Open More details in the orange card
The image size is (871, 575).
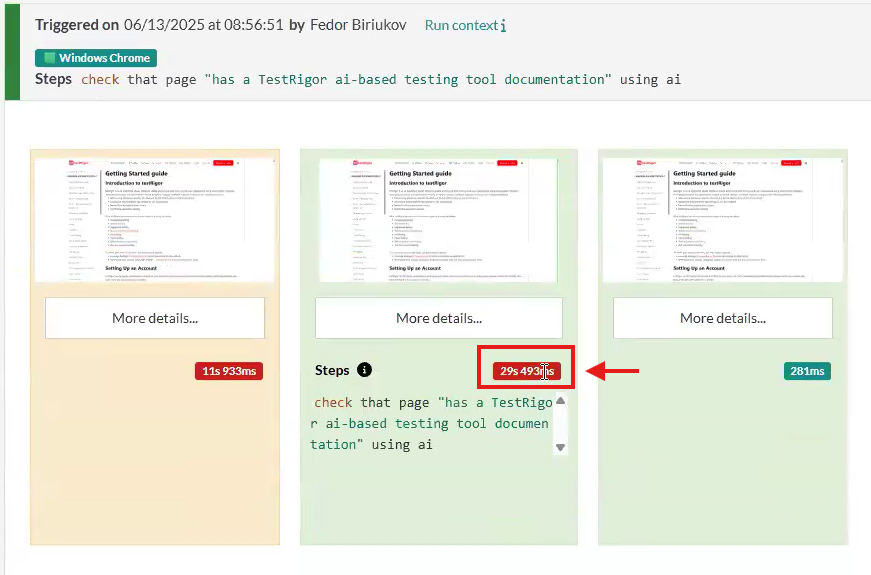155,318
